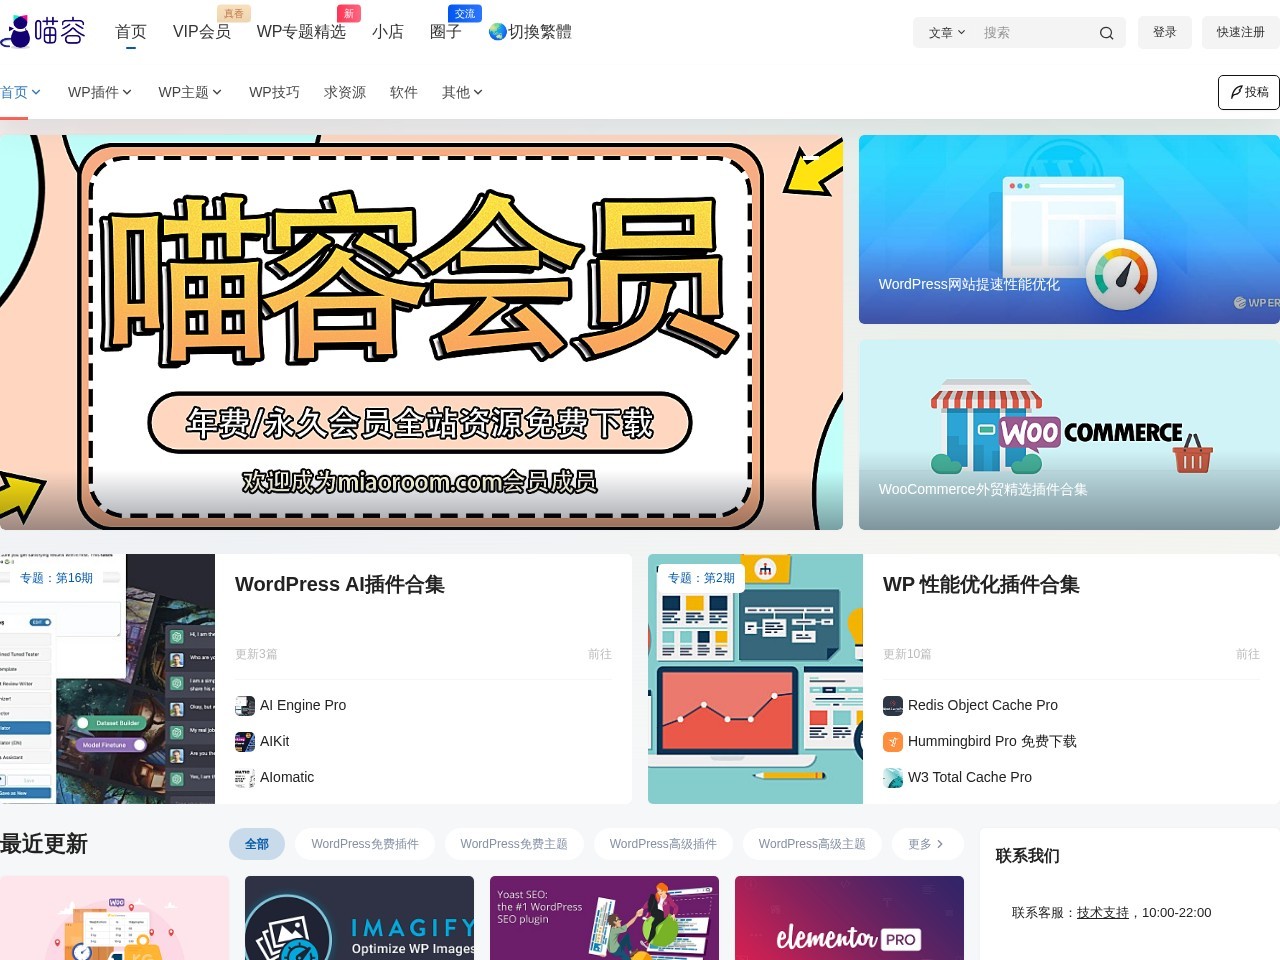This screenshot has width=1280, height=960.
Task: Open the AIKit plugin icon
Action: point(245,742)
